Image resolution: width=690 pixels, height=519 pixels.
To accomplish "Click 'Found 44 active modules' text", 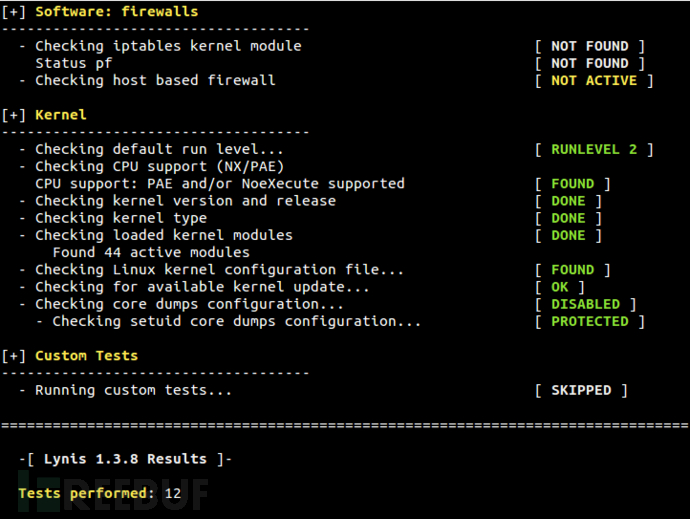I will pyautogui.click(x=150, y=252).
